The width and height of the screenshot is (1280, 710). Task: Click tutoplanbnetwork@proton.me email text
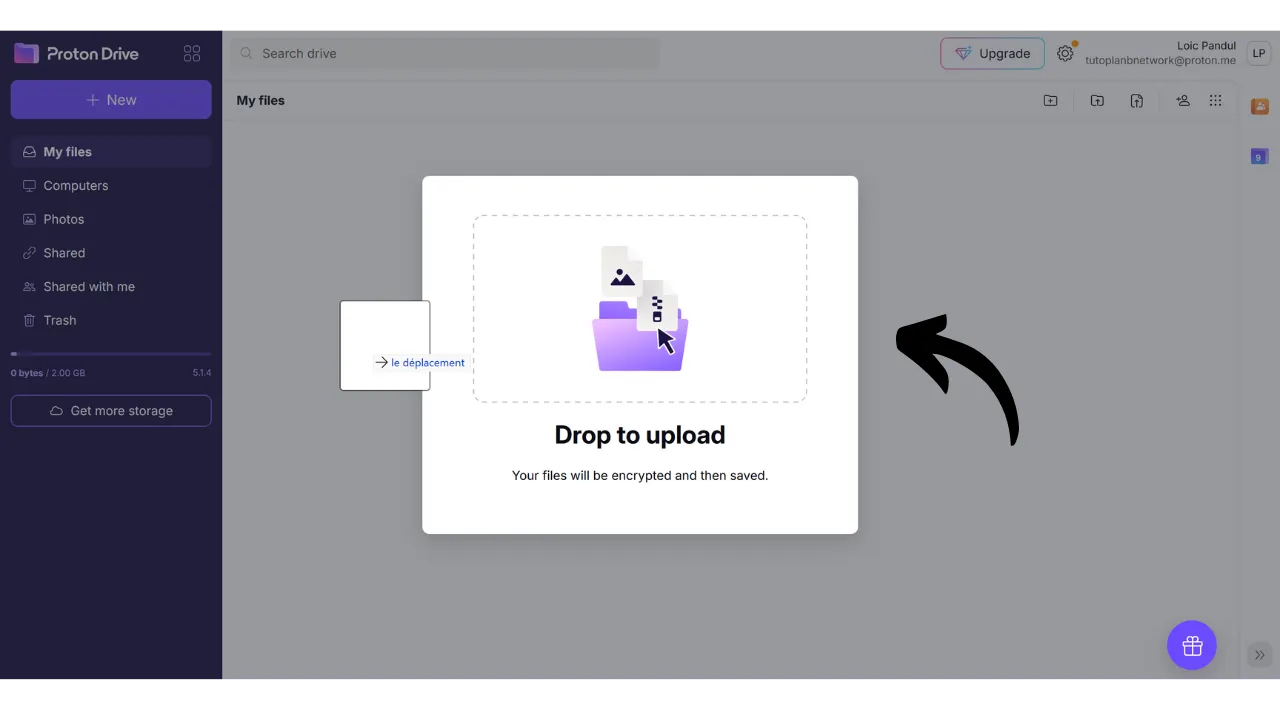pyautogui.click(x=1161, y=61)
